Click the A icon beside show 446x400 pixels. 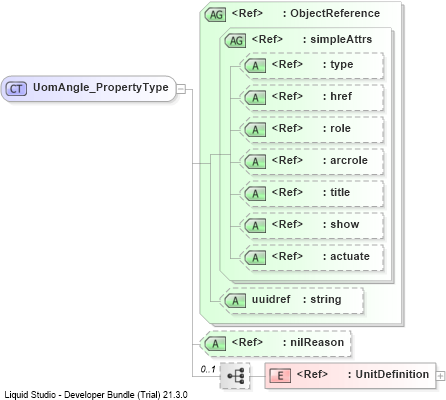click(255, 226)
